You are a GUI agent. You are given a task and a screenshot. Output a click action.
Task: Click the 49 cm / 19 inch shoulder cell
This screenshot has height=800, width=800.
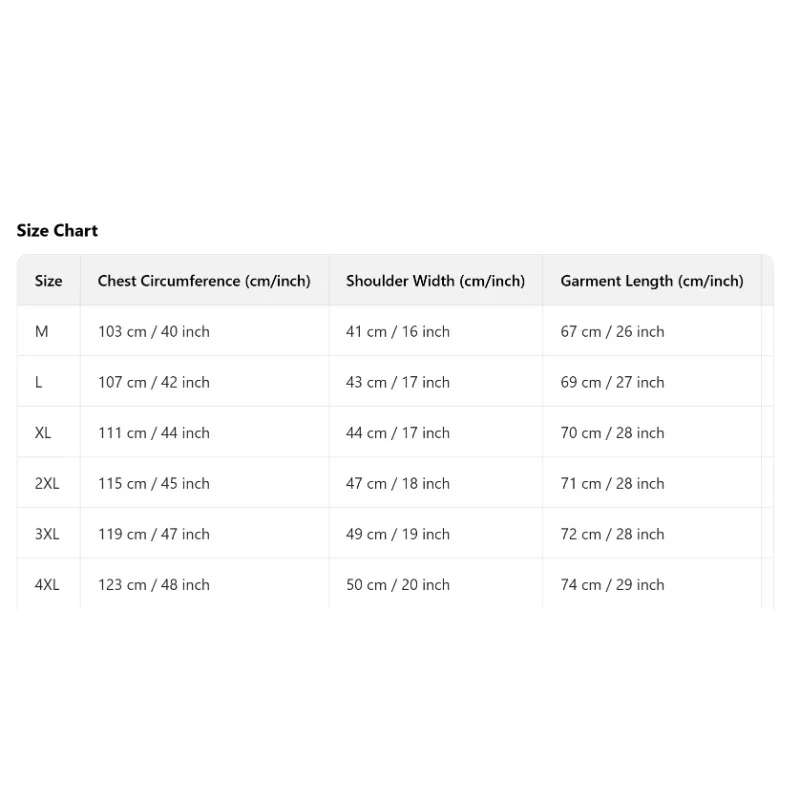pyautogui.click(x=398, y=534)
